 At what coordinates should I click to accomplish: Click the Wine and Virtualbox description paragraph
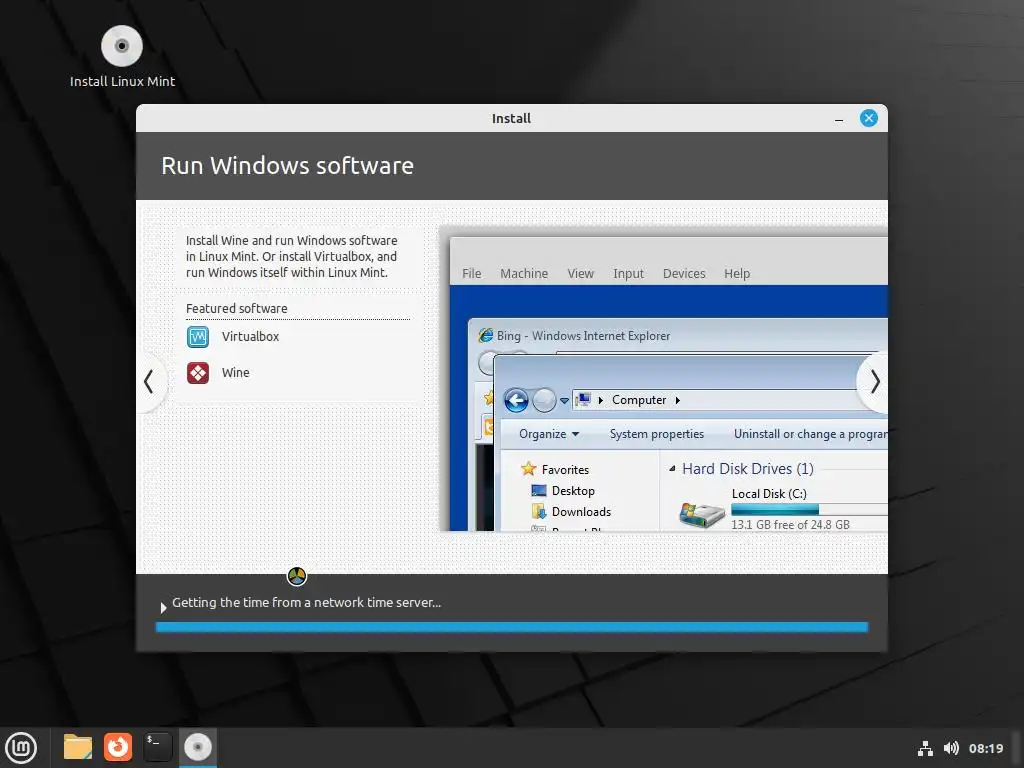[x=291, y=257]
